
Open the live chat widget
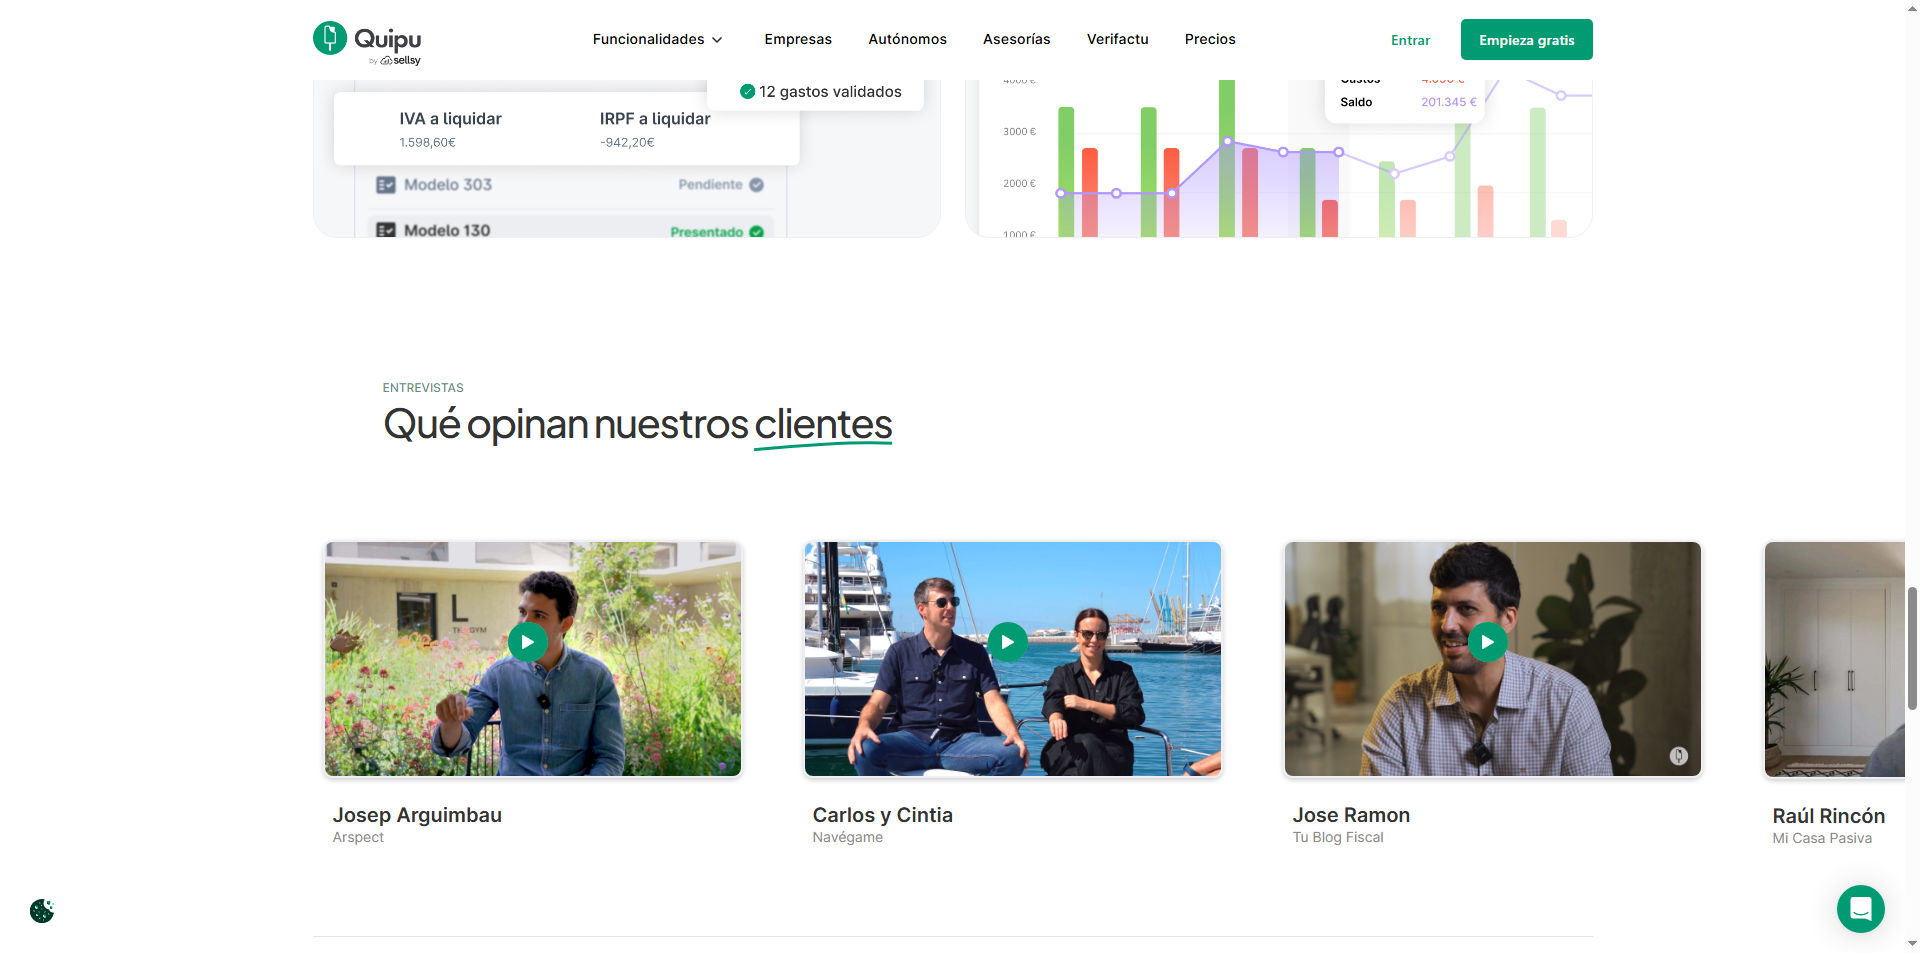pyautogui.click(x=1860, y=908)
